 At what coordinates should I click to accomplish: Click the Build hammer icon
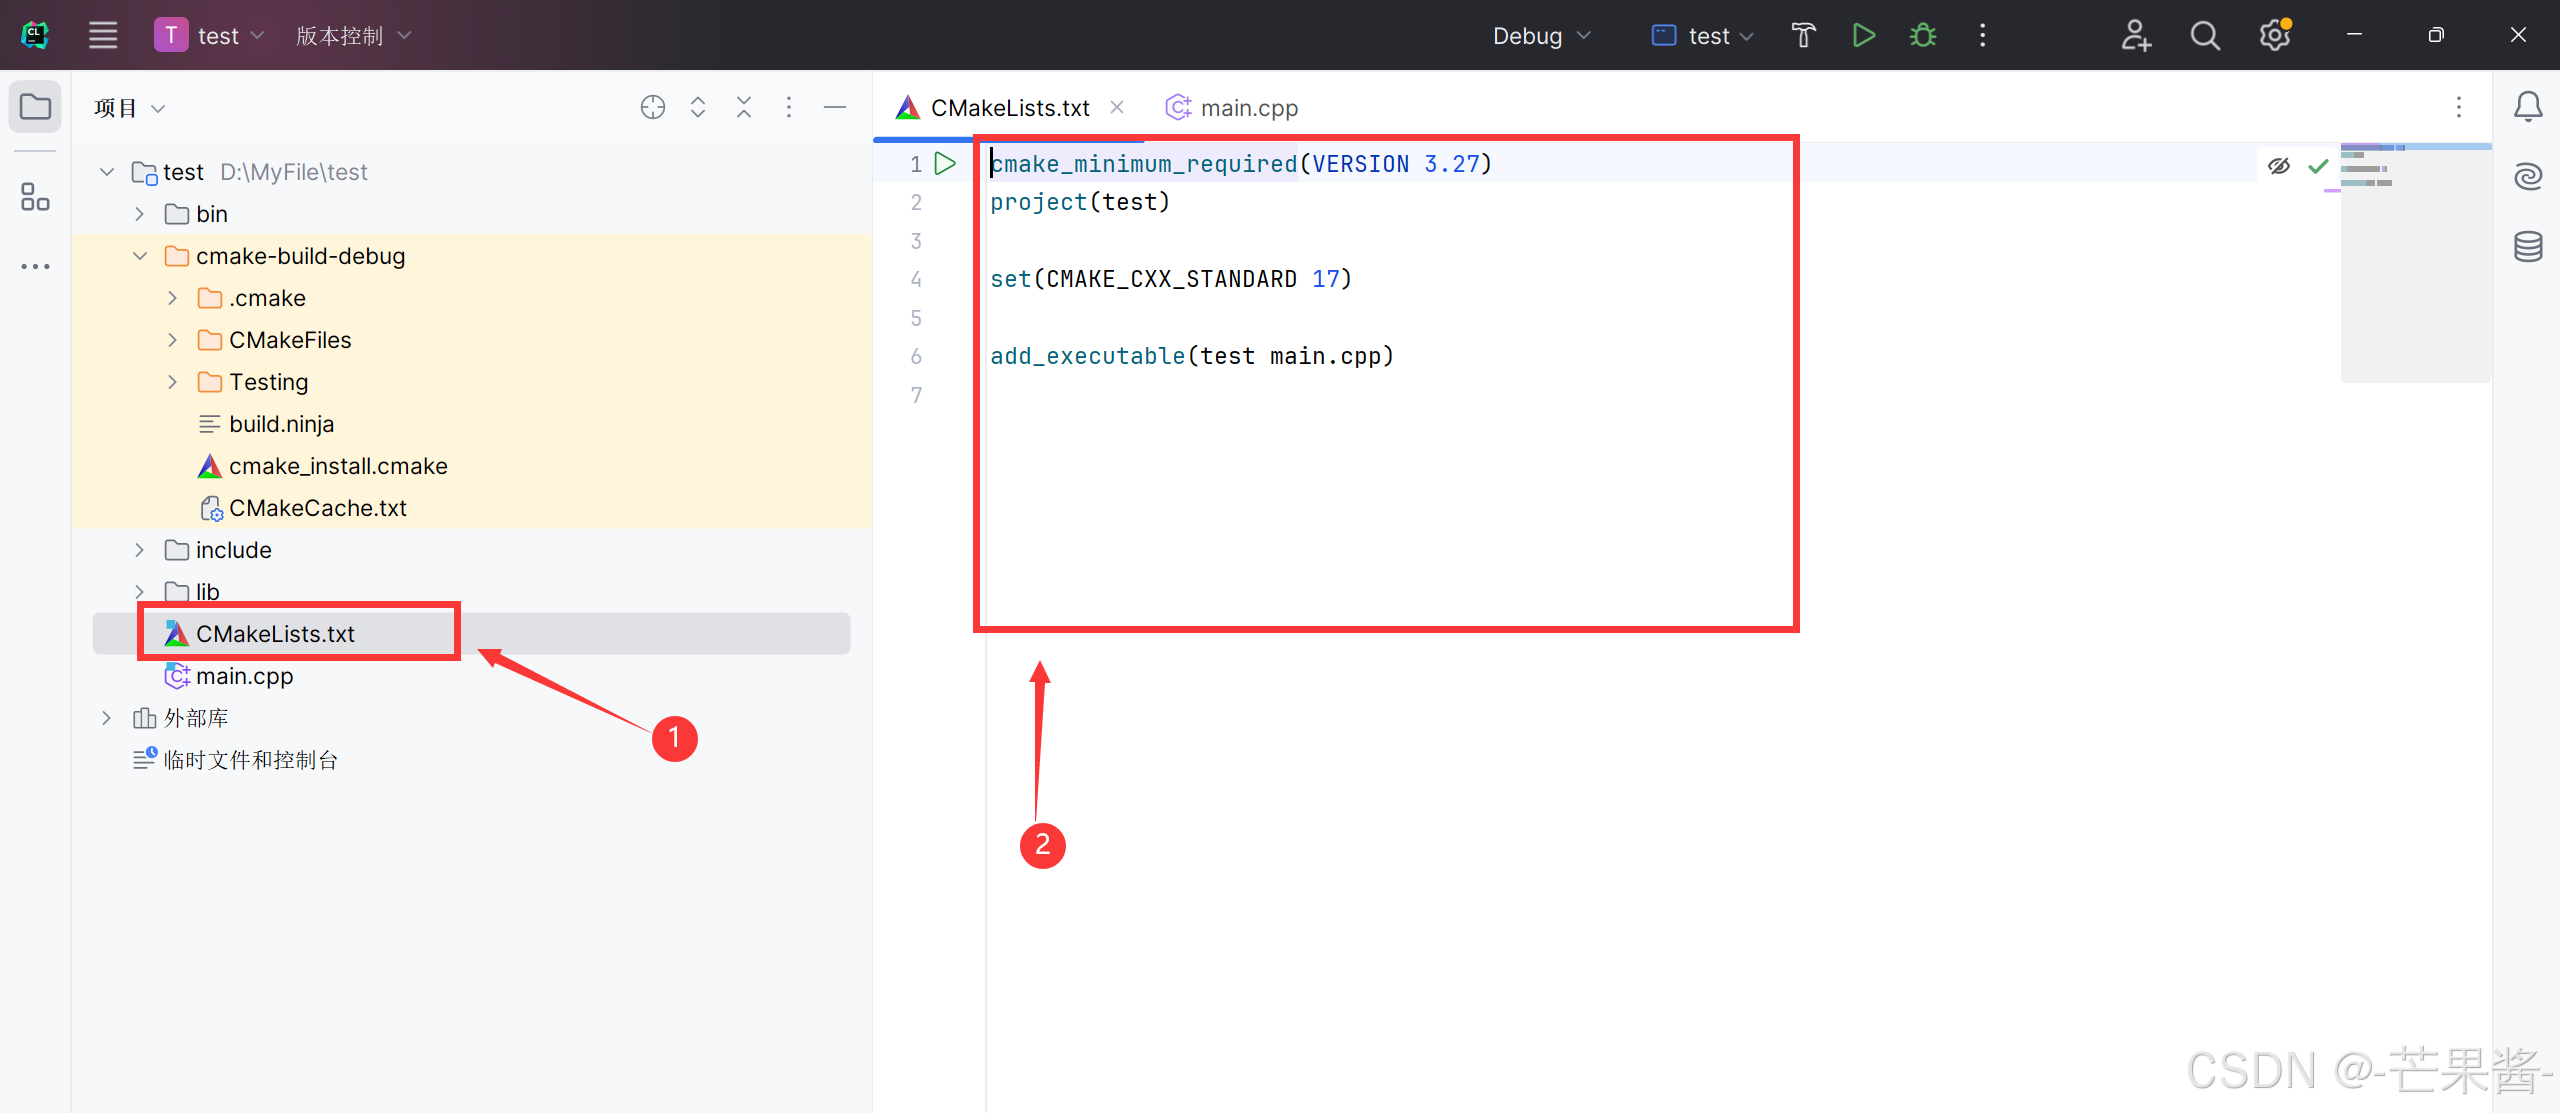pyautogui.click(x=1803, y=36)
